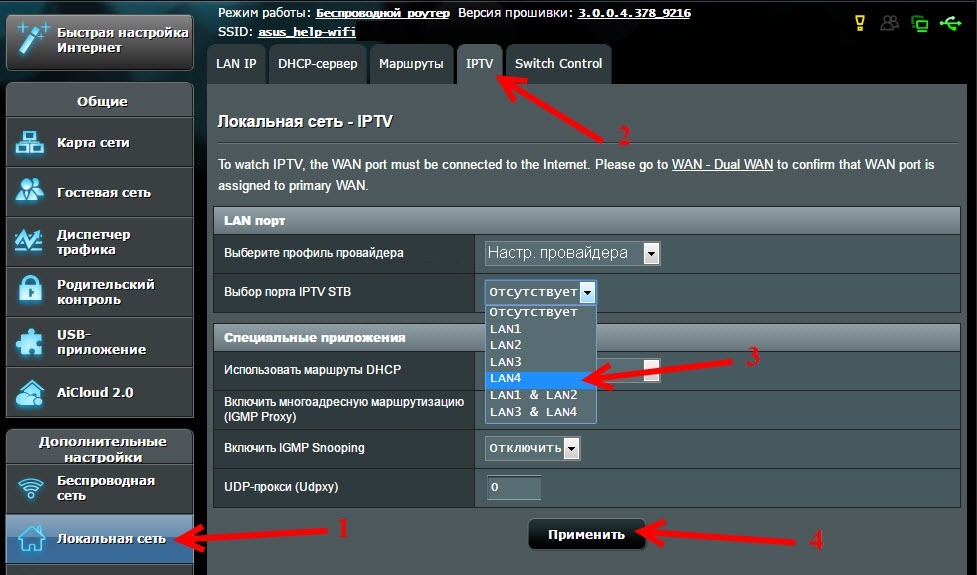Click the IPTV STB port dropdown arrow
The width and height of the screenshot is (977, 575).
[587, 292]
